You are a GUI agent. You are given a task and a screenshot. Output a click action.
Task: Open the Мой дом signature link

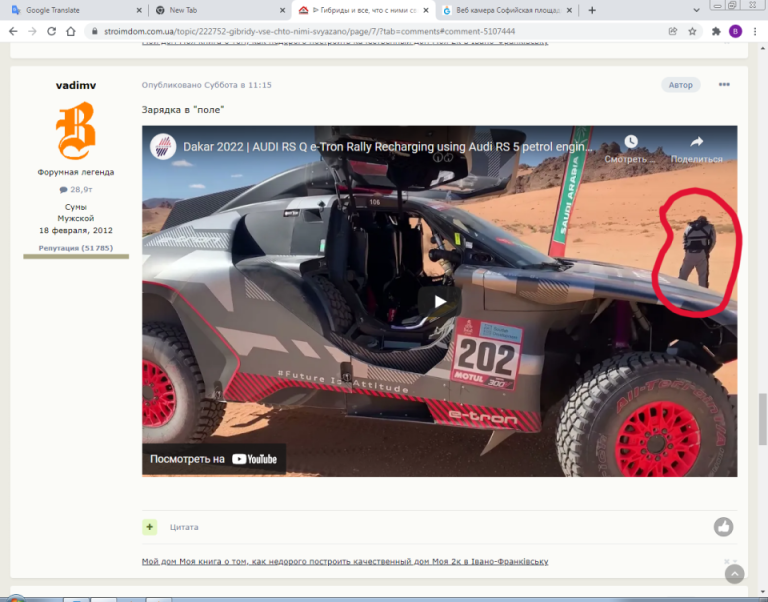[345, 561]
